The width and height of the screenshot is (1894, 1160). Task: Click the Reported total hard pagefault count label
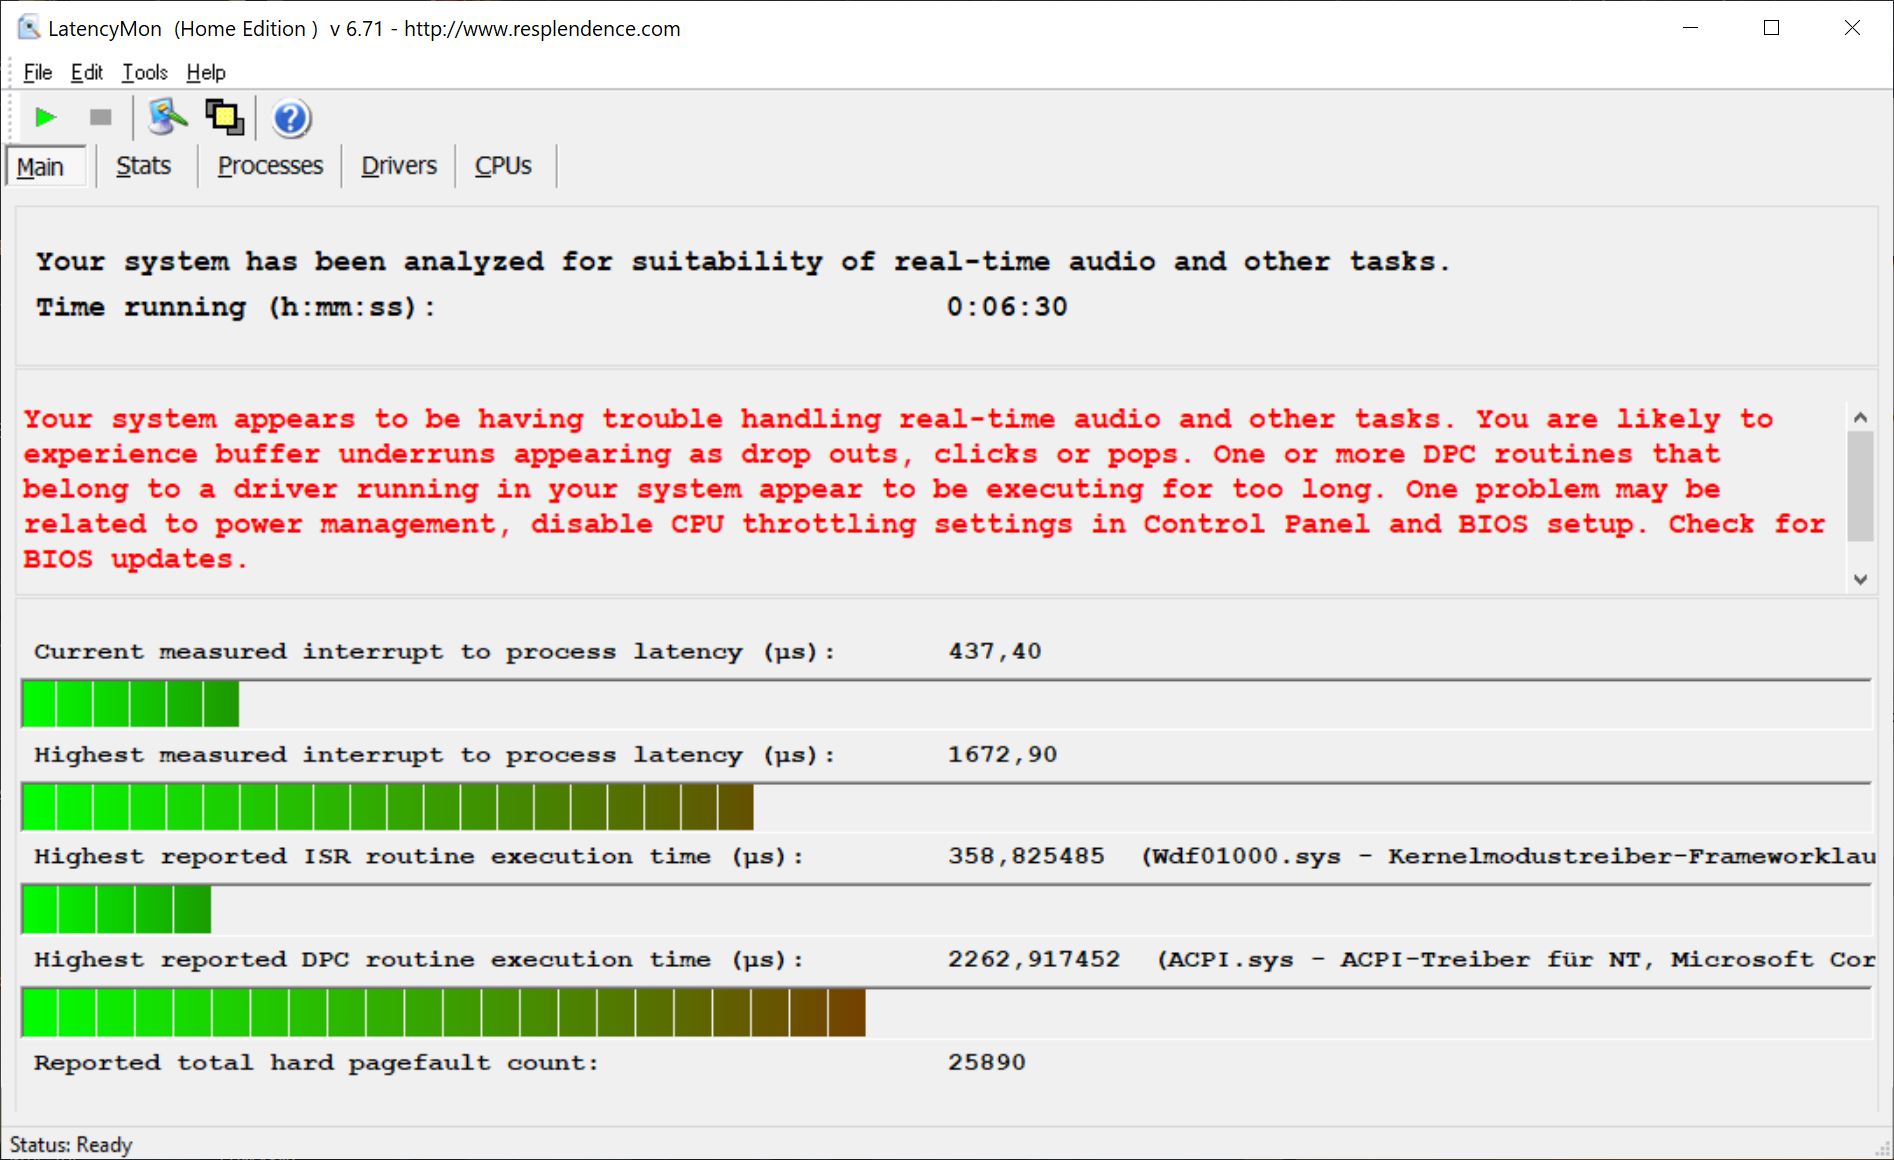pyautogui.click(x=316, y=1062)
